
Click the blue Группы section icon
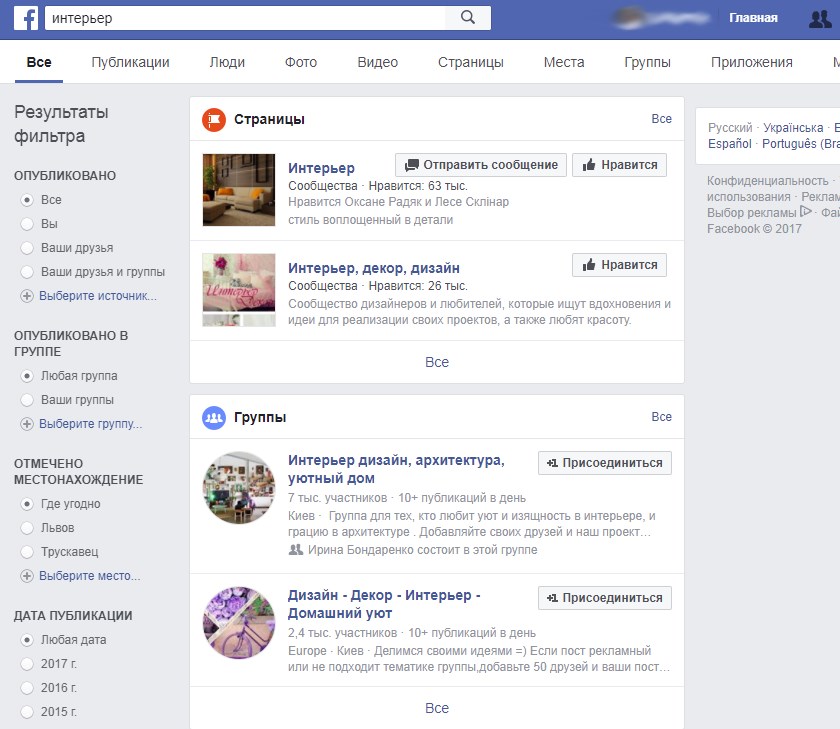214,418
